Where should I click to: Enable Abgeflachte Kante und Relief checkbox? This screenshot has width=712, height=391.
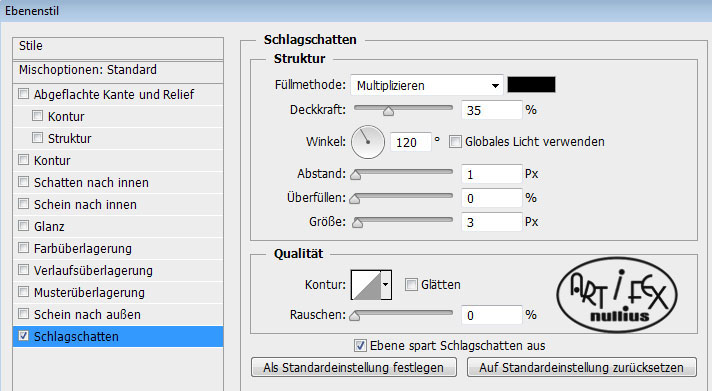[23, 94]
